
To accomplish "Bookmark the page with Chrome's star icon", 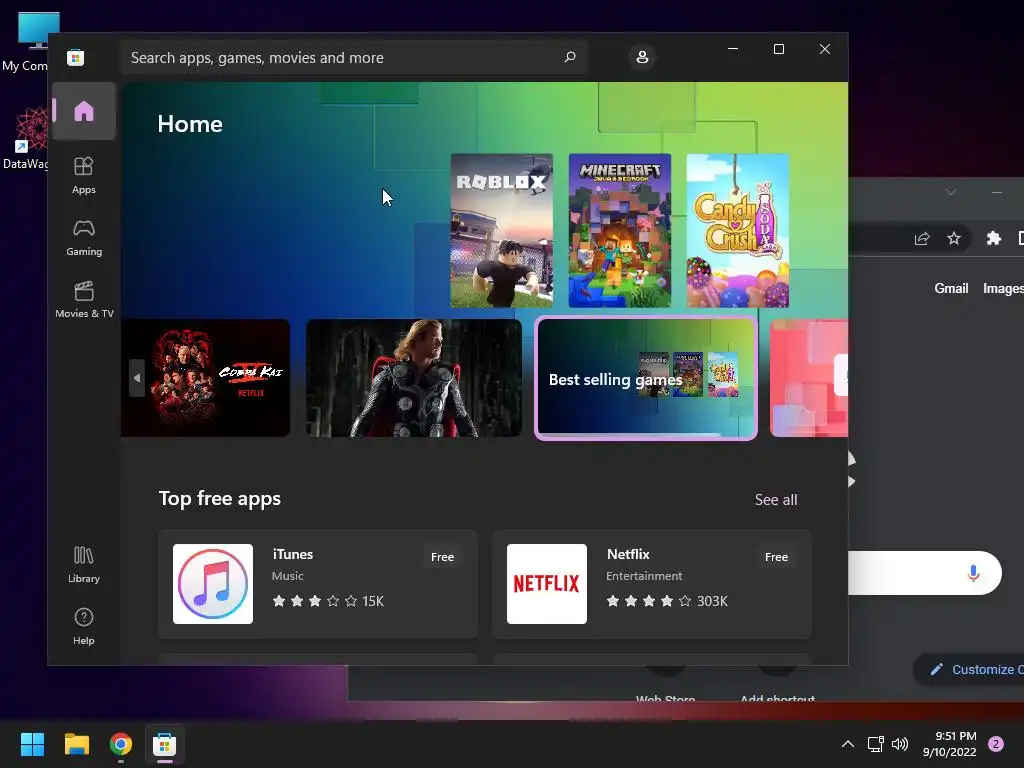I will [953, 238].
